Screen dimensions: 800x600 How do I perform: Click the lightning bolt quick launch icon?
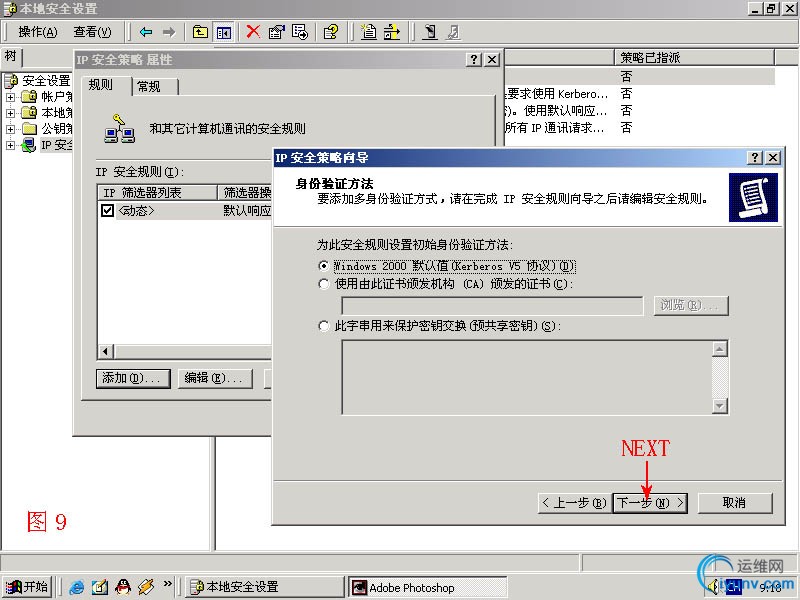click(145, 587)
